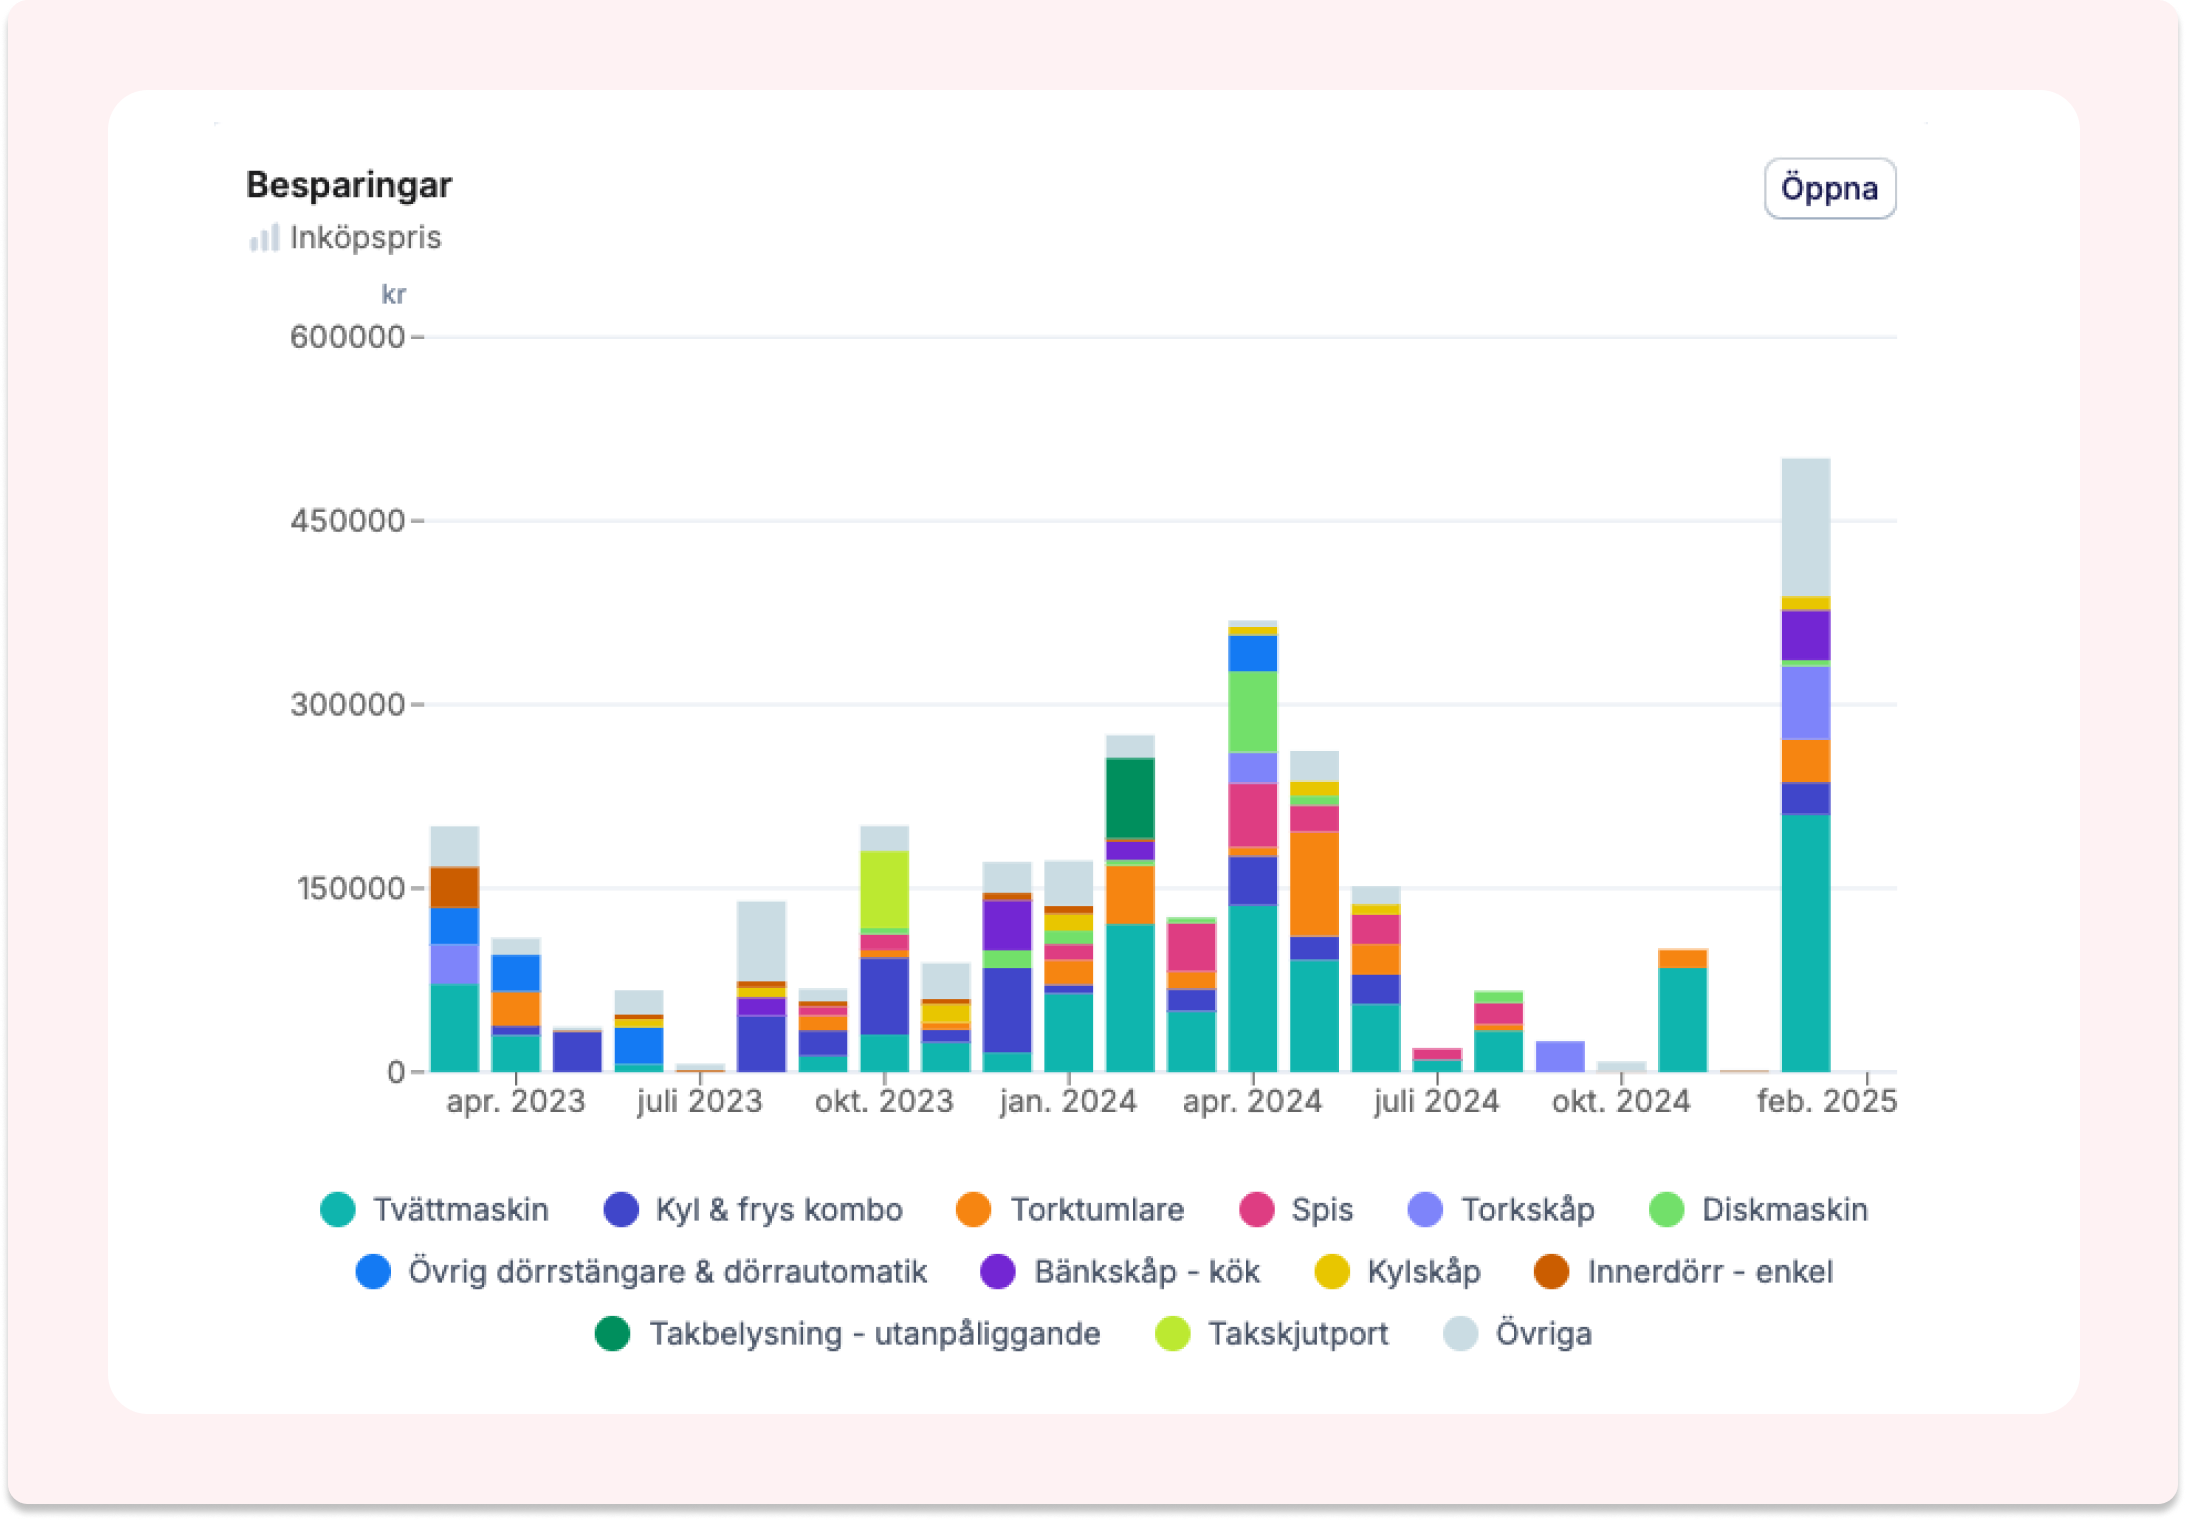Click the green Takbelysning bar segment
This screenshot has height=1520, width=2186.
pos(1130,798)
